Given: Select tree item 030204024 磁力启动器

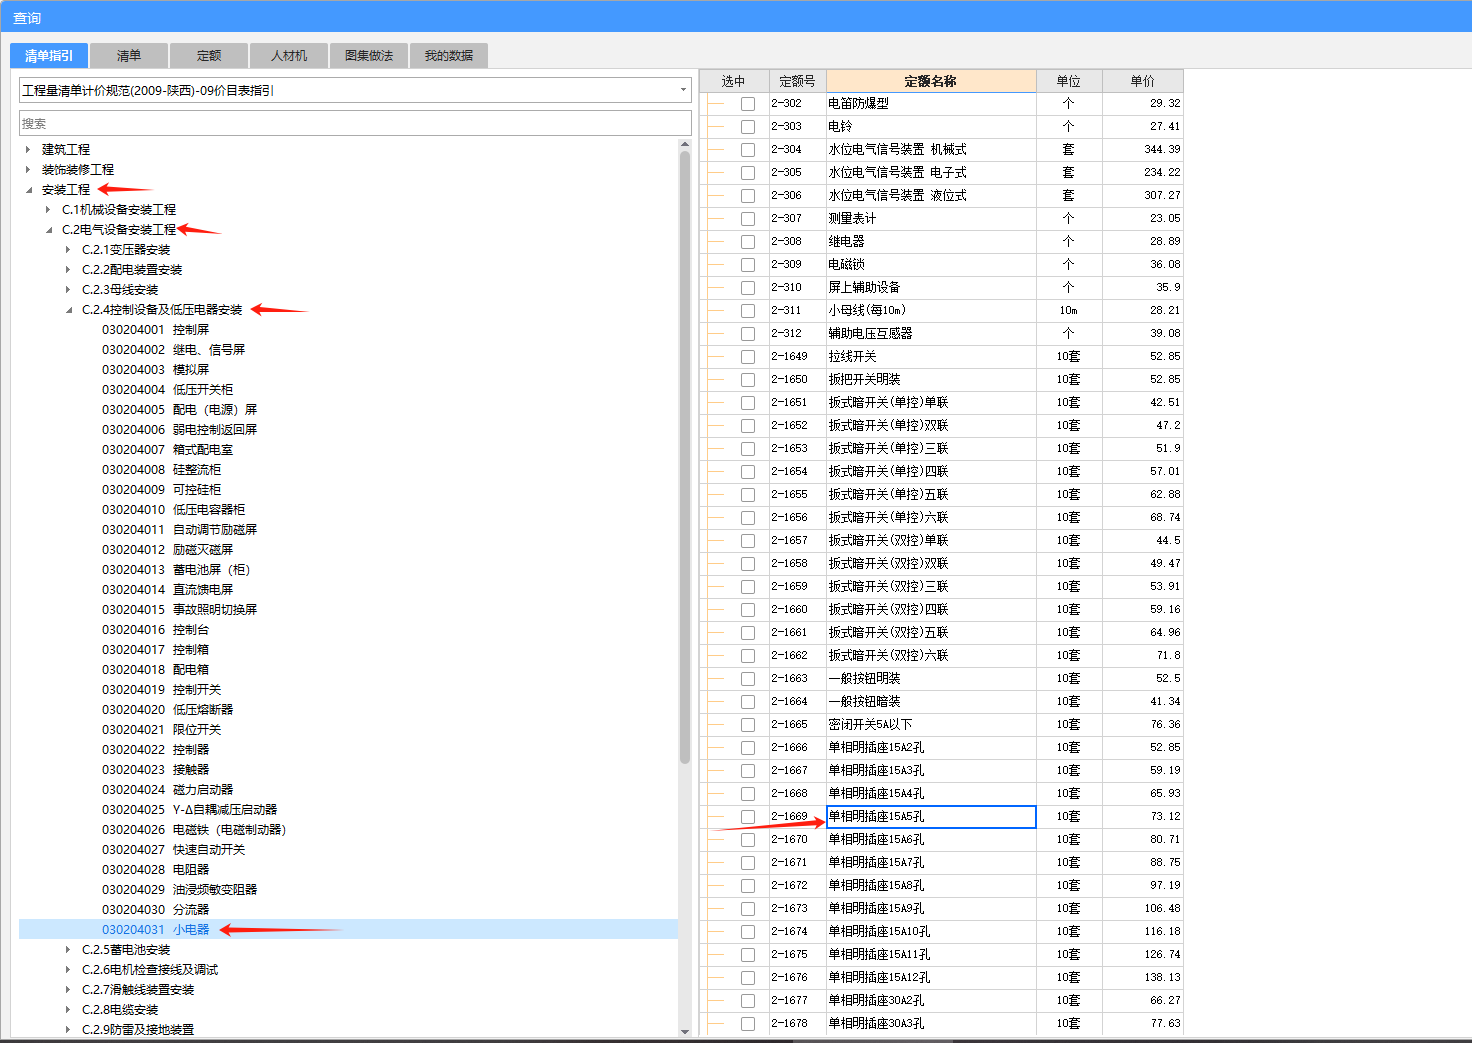Looking at the screenshot, I should pyautogui.click(x=167, y=789).
